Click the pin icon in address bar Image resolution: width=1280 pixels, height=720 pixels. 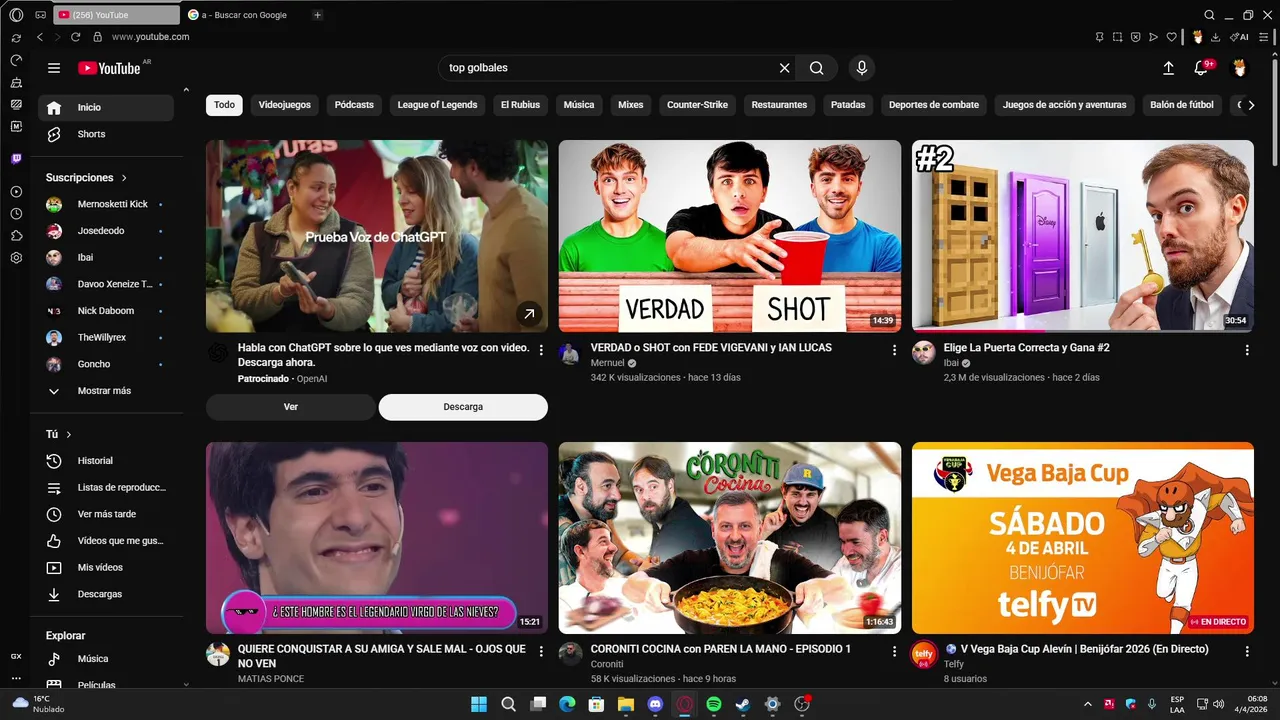(1099, 37)
